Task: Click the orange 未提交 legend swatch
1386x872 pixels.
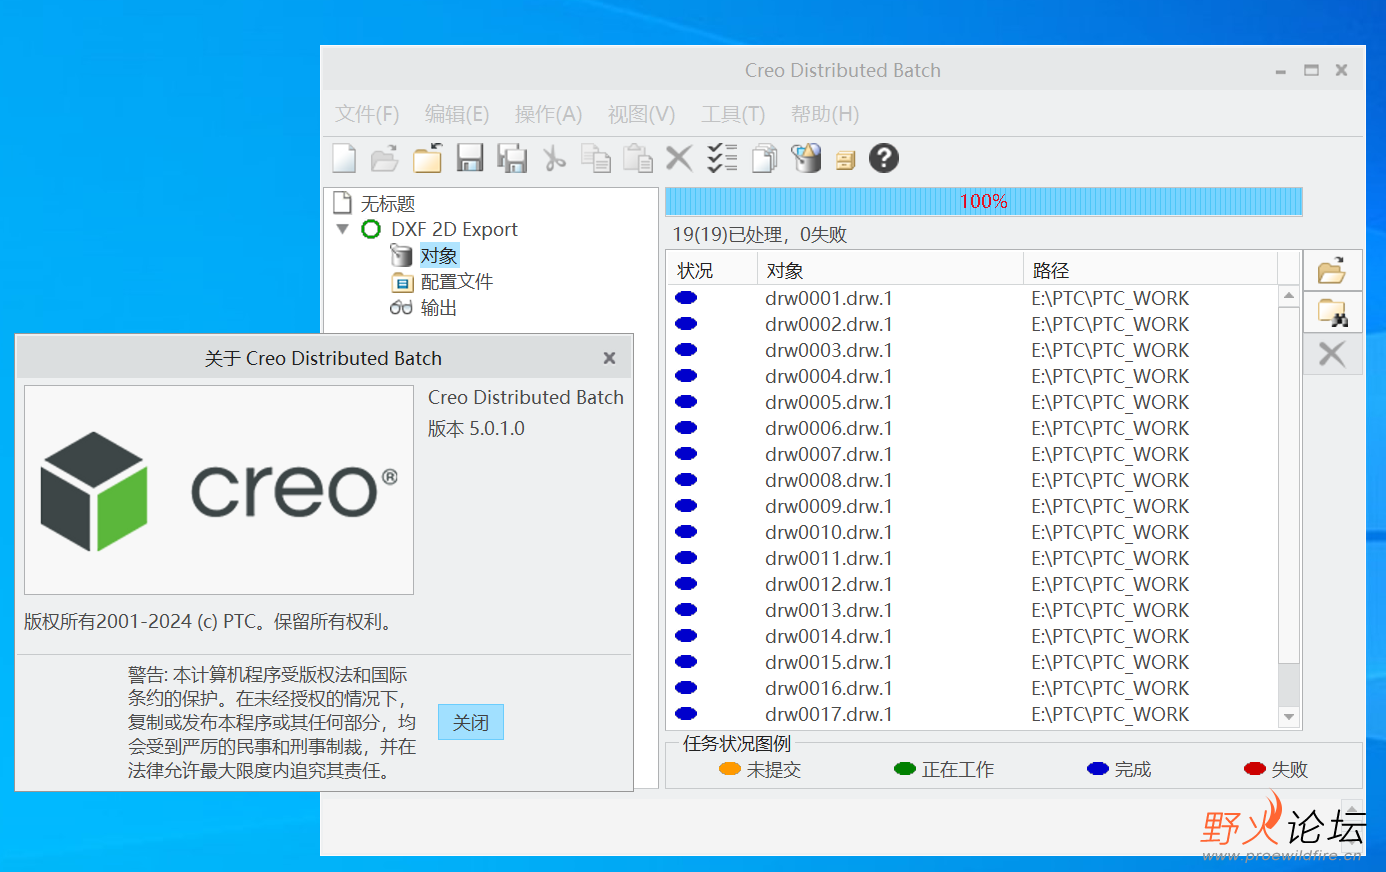Action: click(730, 768)
